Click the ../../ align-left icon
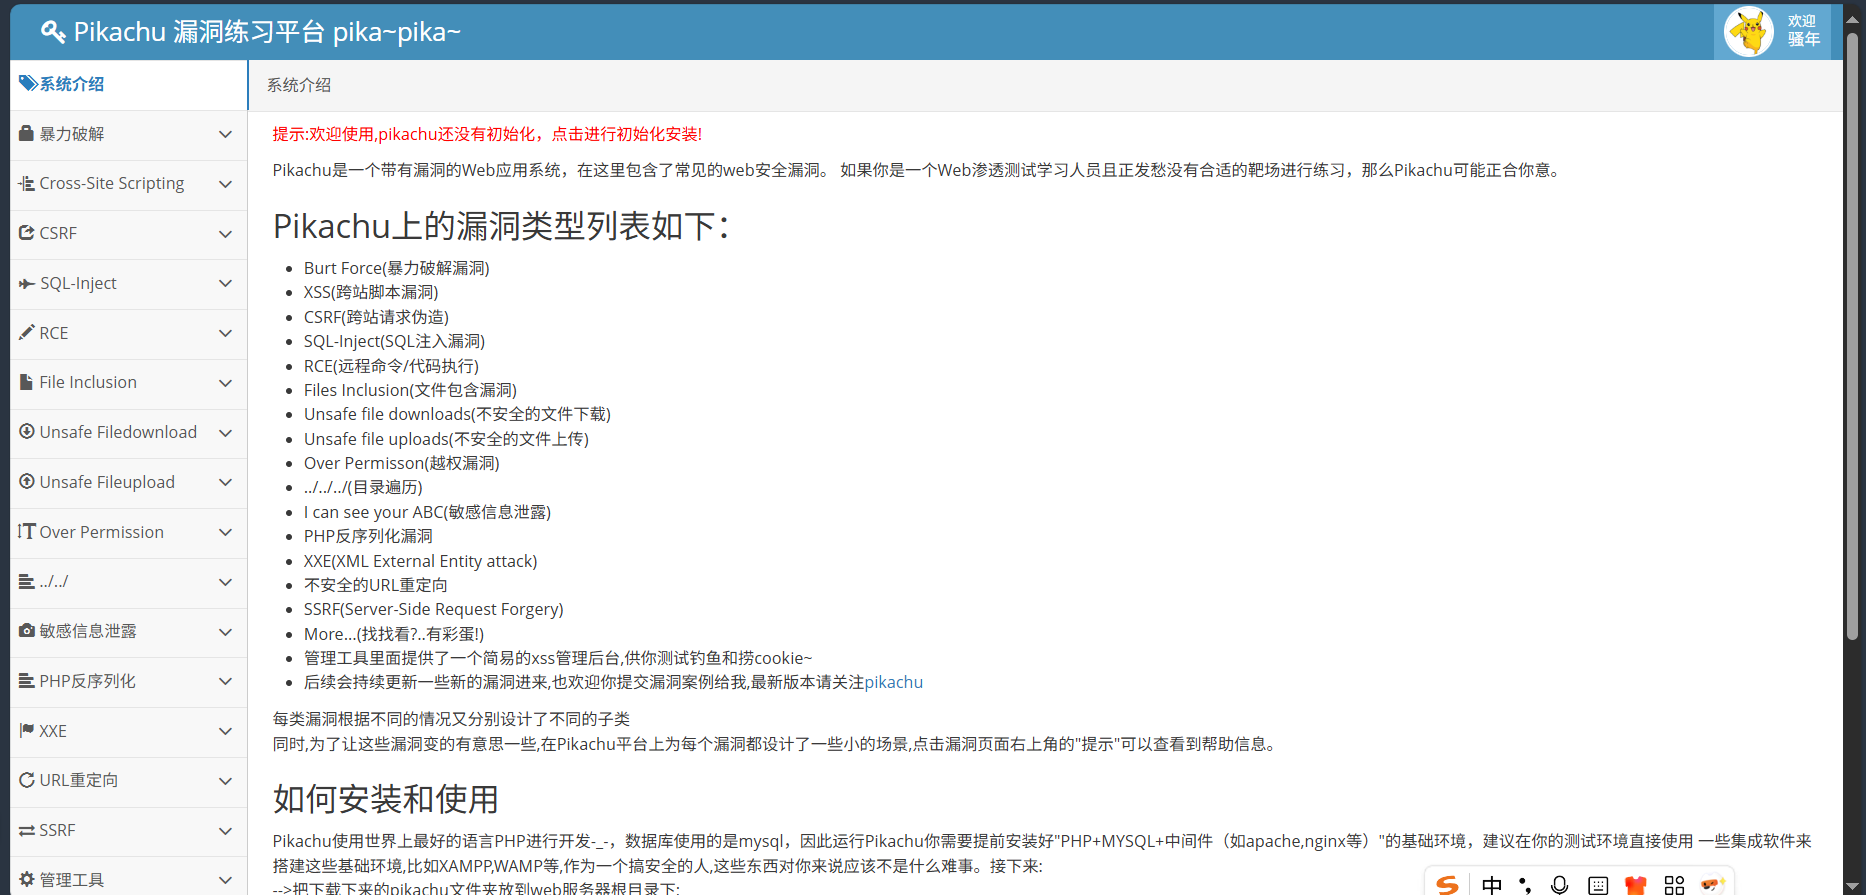Image resolution: width=1866 pixels, height=895 pixels. (27, 581)
